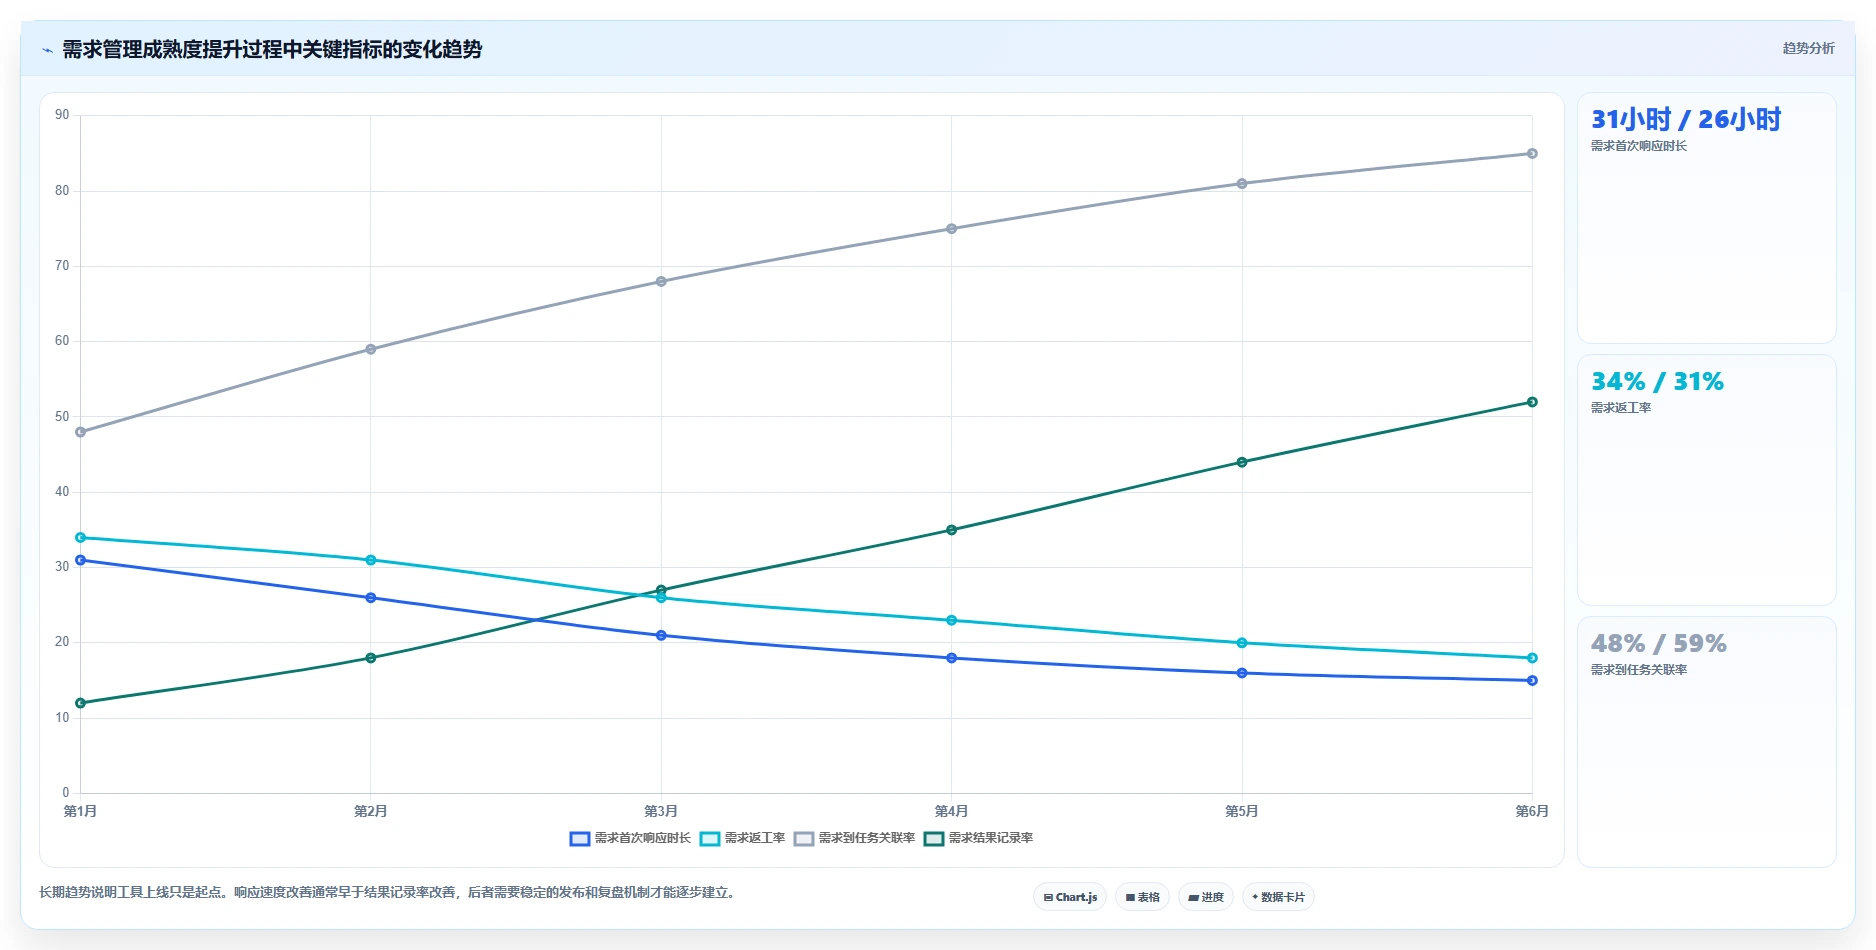Viewport: 1876px width, 950px height.
Task: Select the 第5月 point on 需求到任务关联率 line
Action: (1242, 184)
